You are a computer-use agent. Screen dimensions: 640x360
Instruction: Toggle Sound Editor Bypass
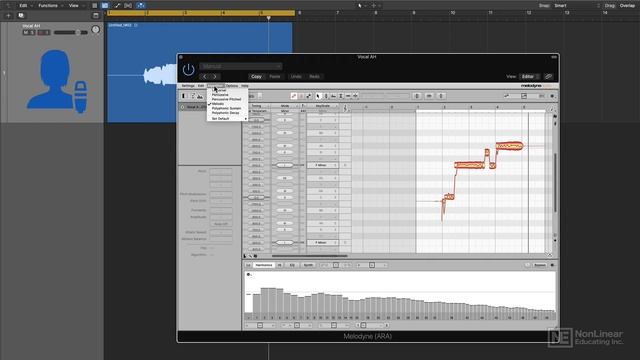click(x=540, y=265)
